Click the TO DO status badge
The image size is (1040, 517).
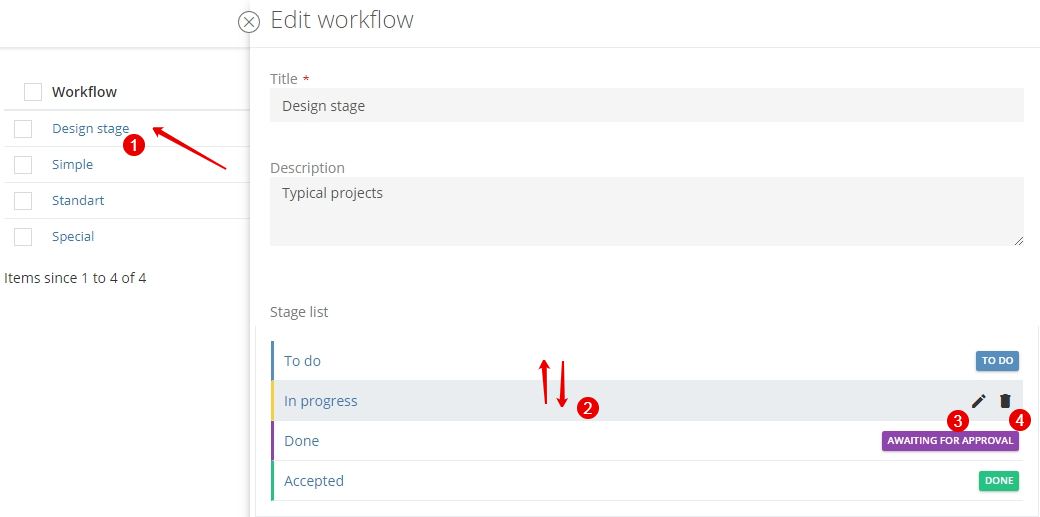click(x=998, y=361)
